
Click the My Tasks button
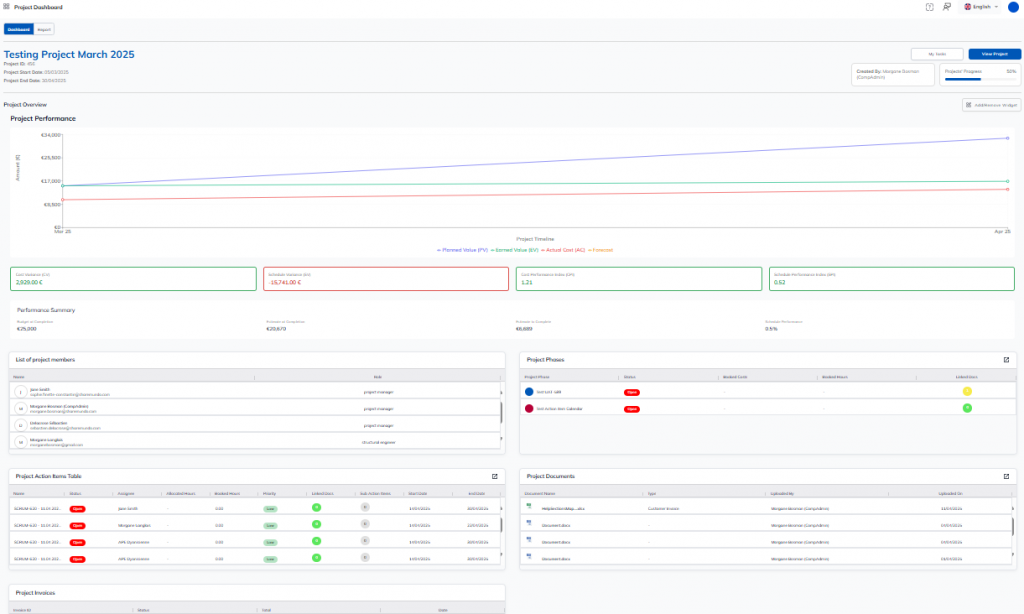pyautogui.click(x=937, y=54)
